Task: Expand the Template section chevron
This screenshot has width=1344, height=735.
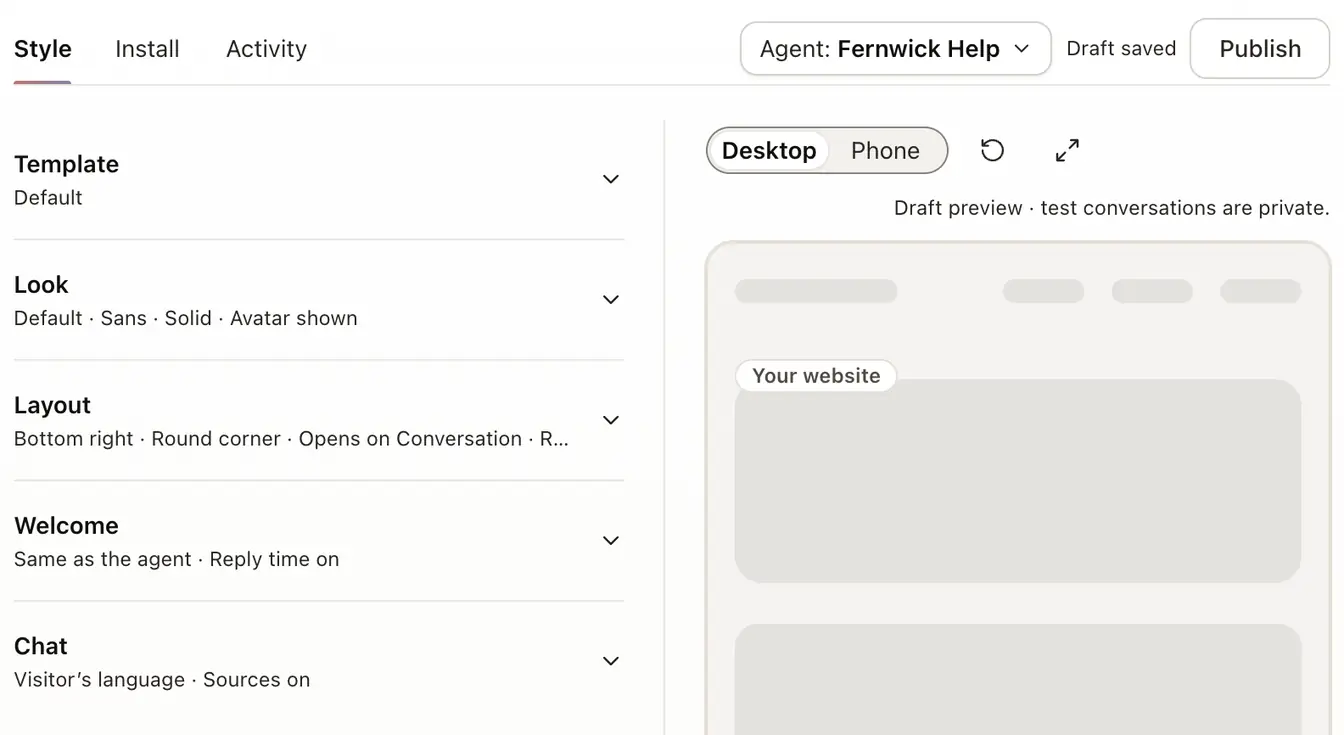Action: [x=611, y=179]
